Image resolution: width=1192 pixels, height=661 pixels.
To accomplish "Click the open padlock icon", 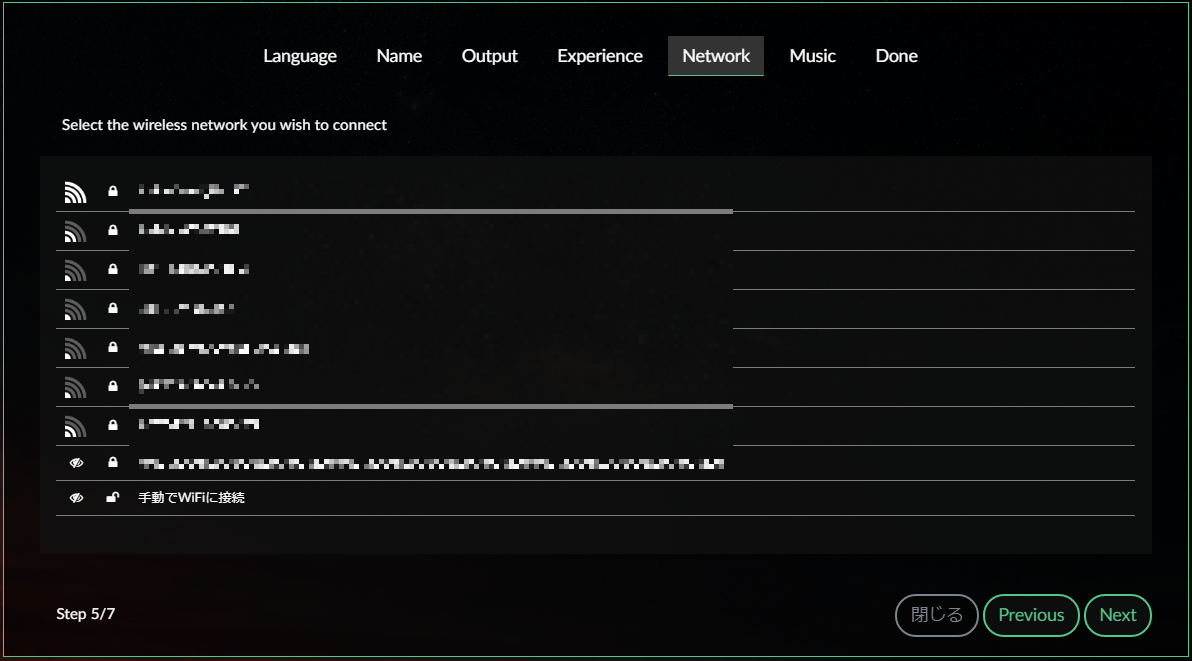I will pos(113,498).
